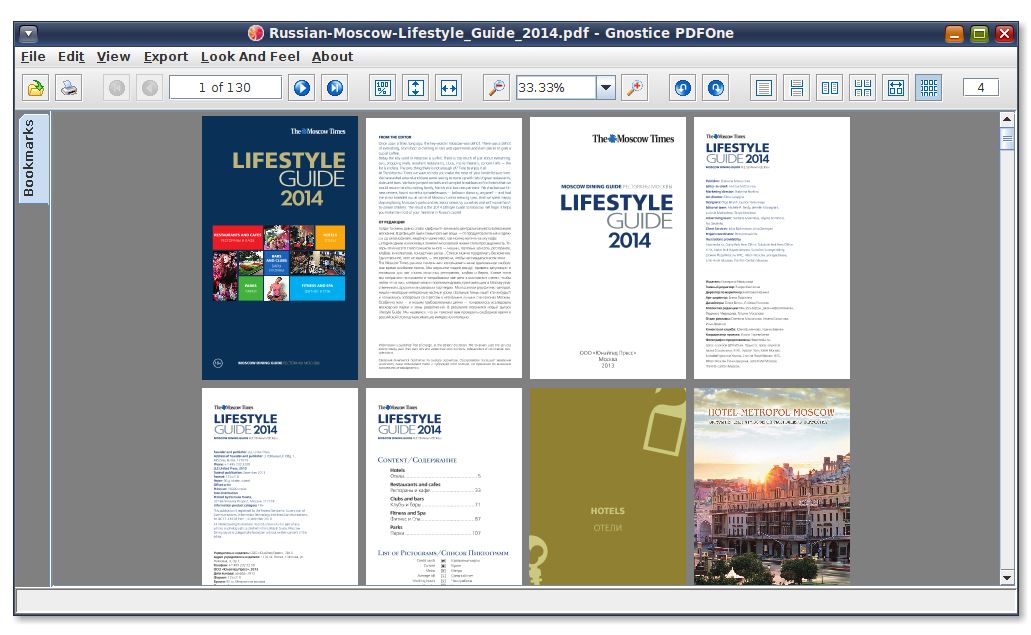
Task: Open the zoom percentage dropdown arrow
Action: tap(606, 87)
